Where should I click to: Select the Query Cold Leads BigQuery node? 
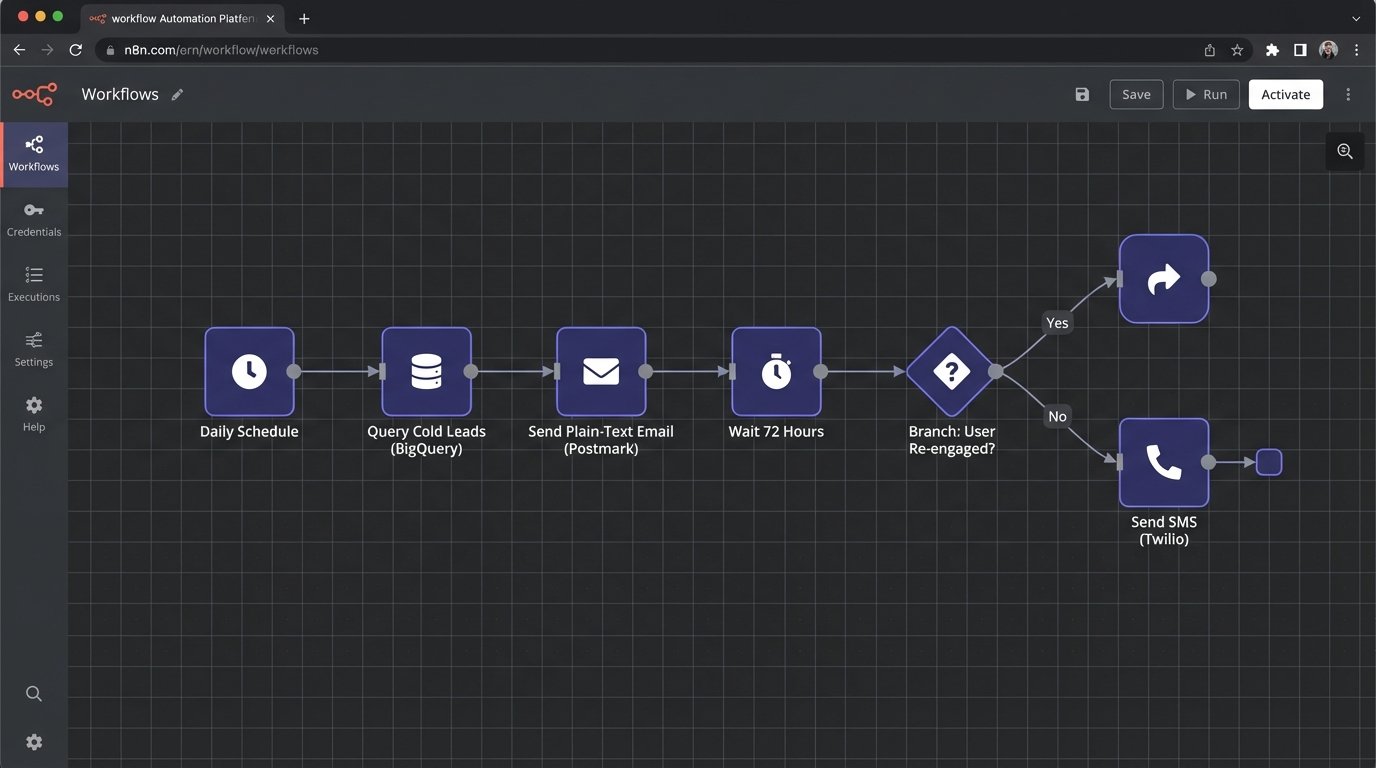[x=426, y=370]
